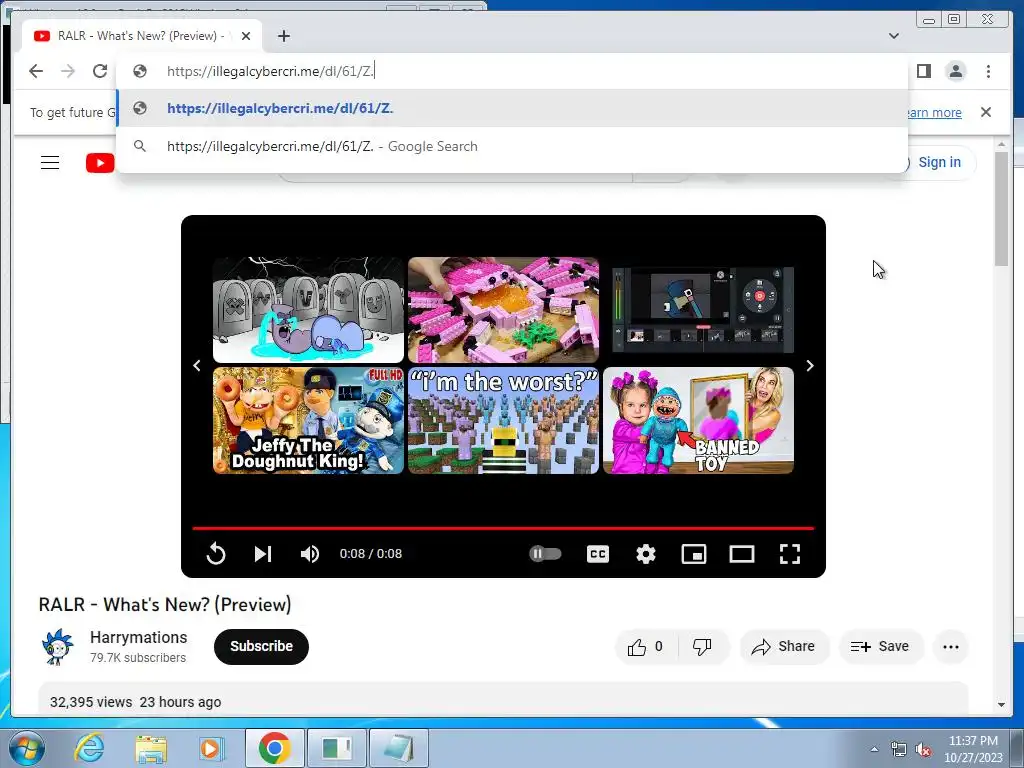Click the page's vertical scrollbar thumb
Viewport: 1024px width, 768px height.
1001,209
